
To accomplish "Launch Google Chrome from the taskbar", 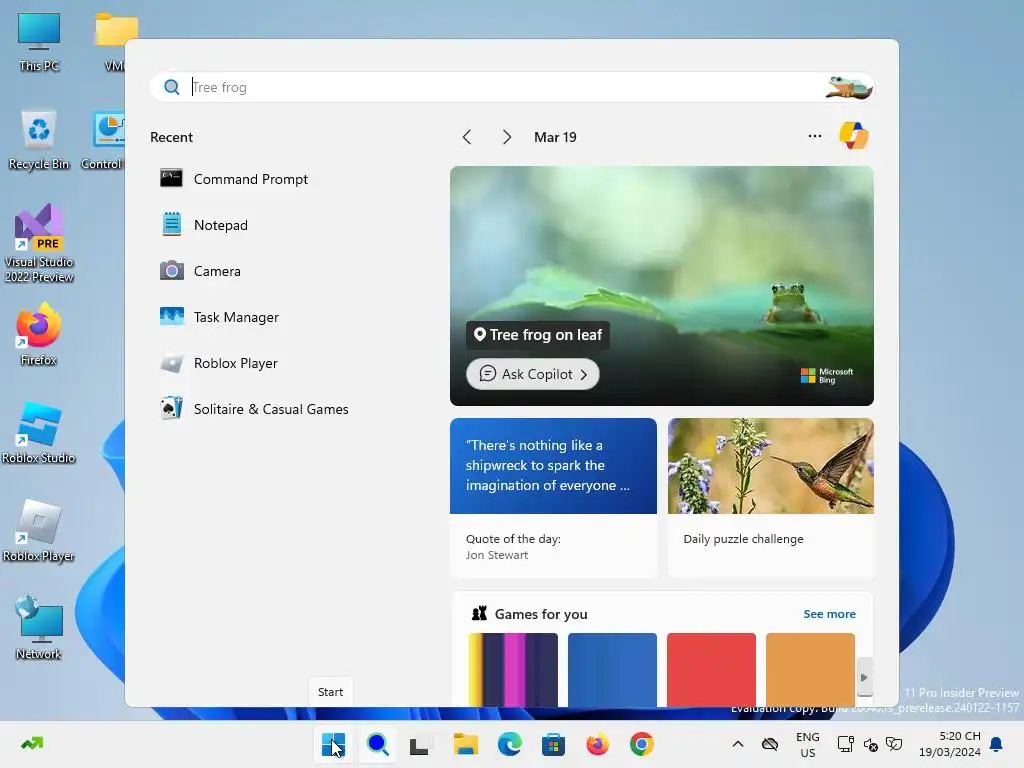I will [x=641, y=744].
